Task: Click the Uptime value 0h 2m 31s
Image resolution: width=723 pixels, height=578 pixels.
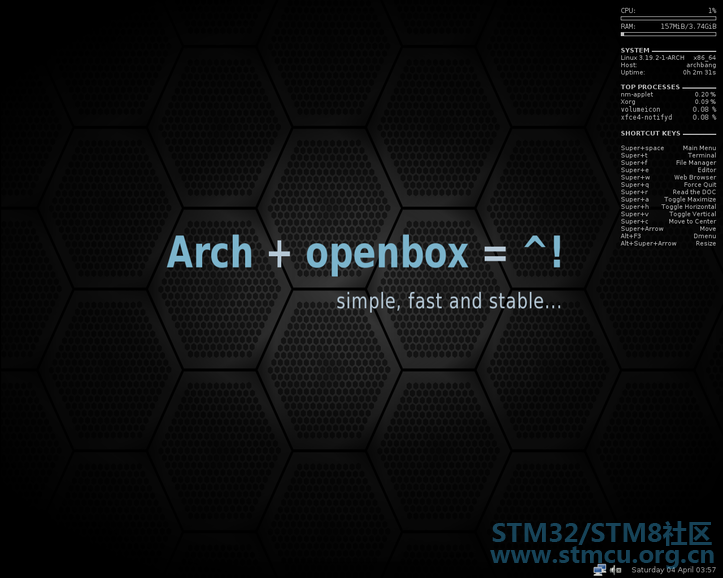Action: coord(699,72)
